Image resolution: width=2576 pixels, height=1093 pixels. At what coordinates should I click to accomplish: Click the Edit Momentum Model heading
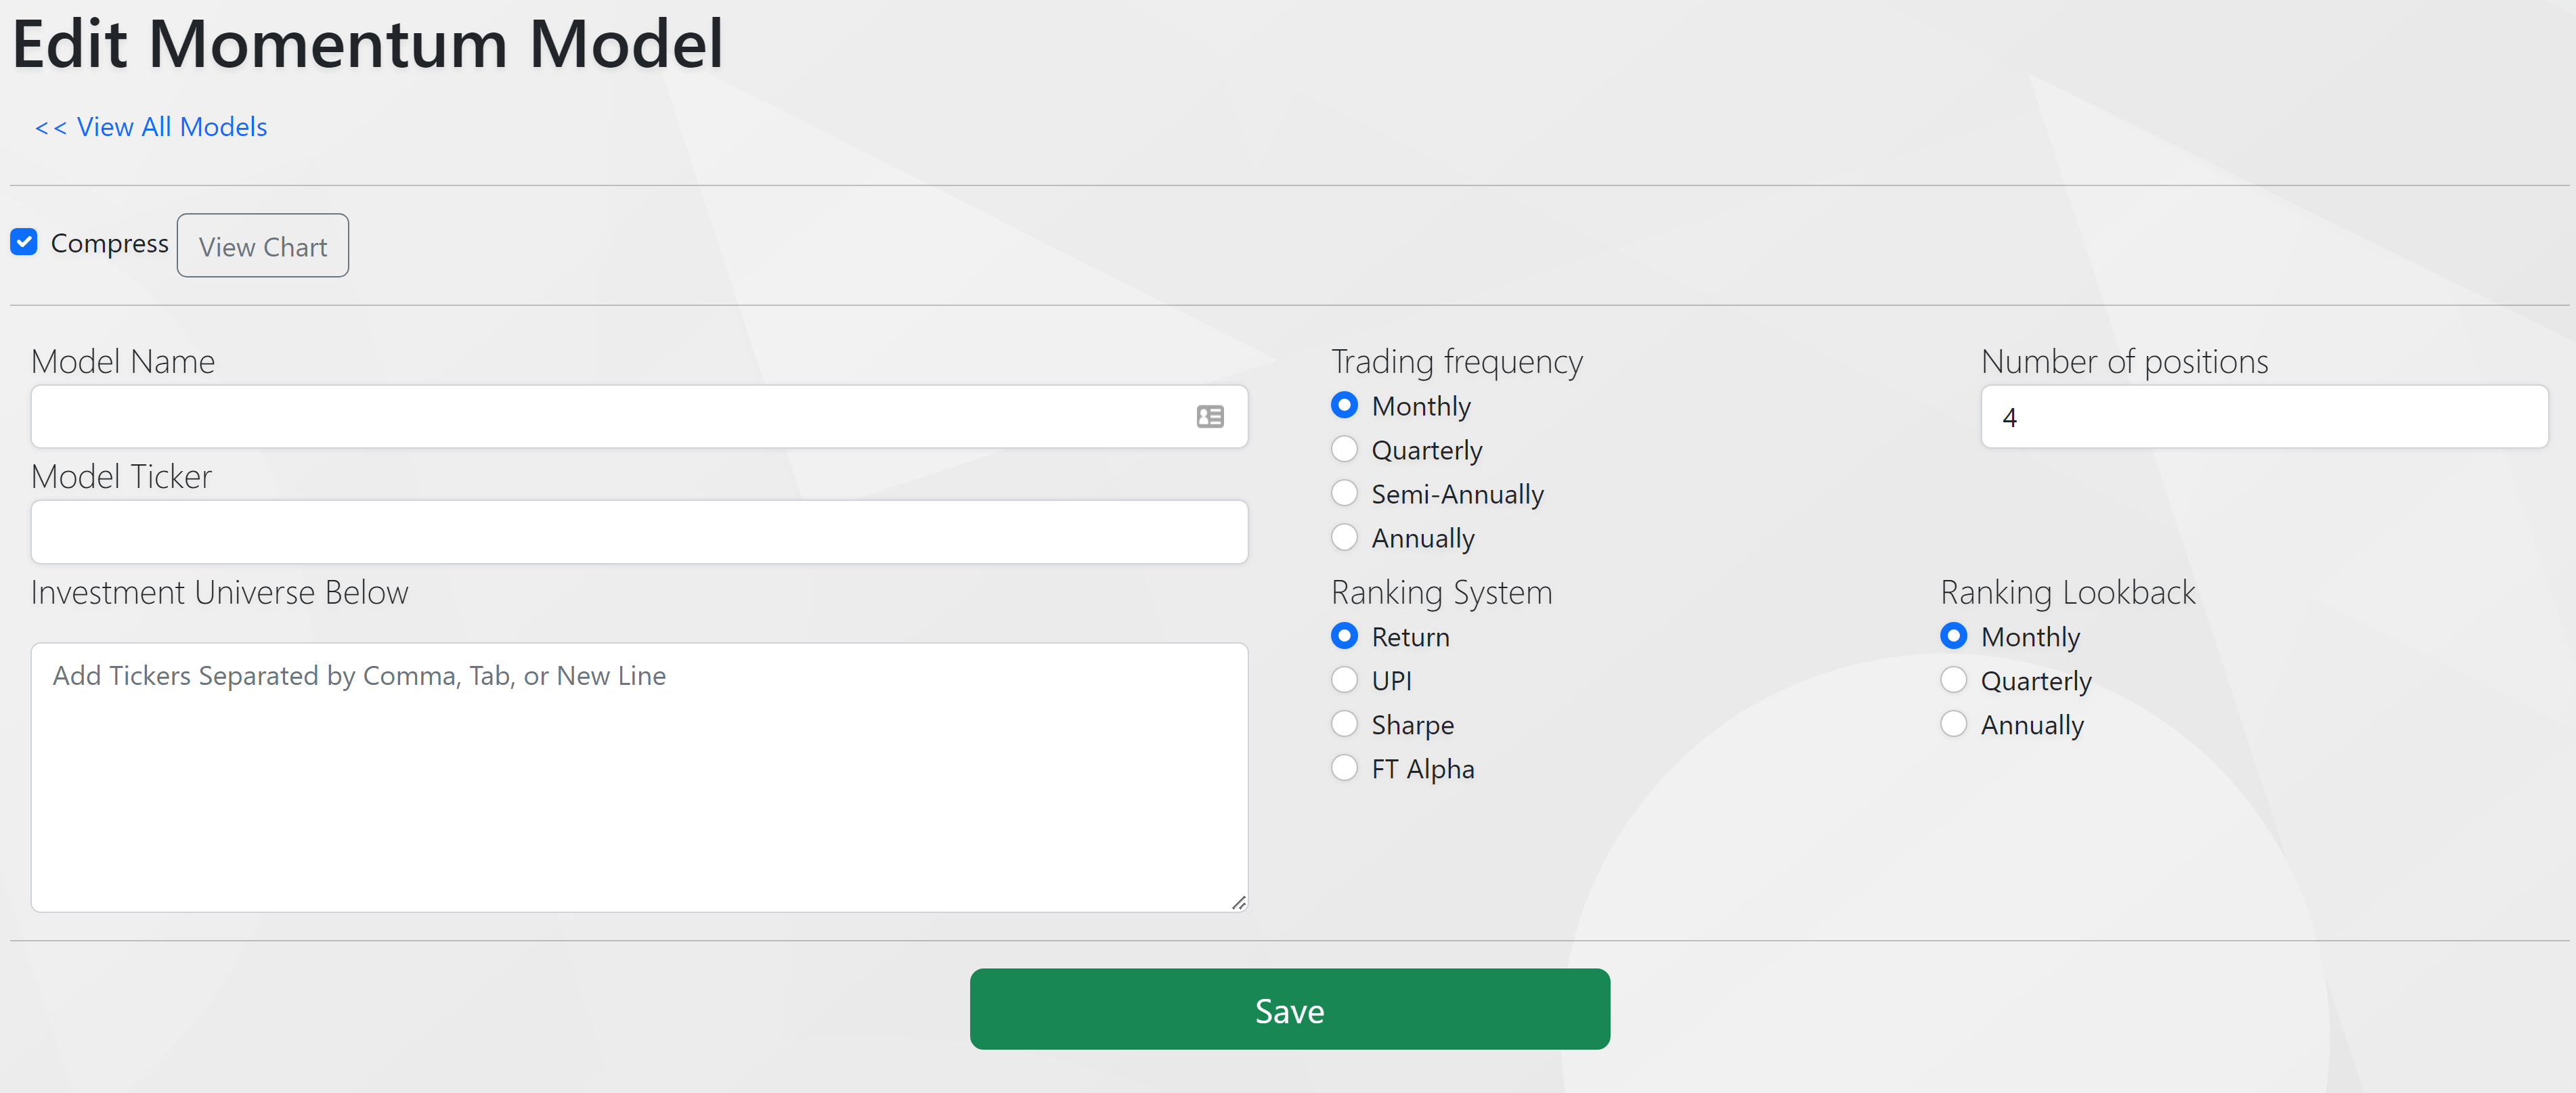click(367, 44)
